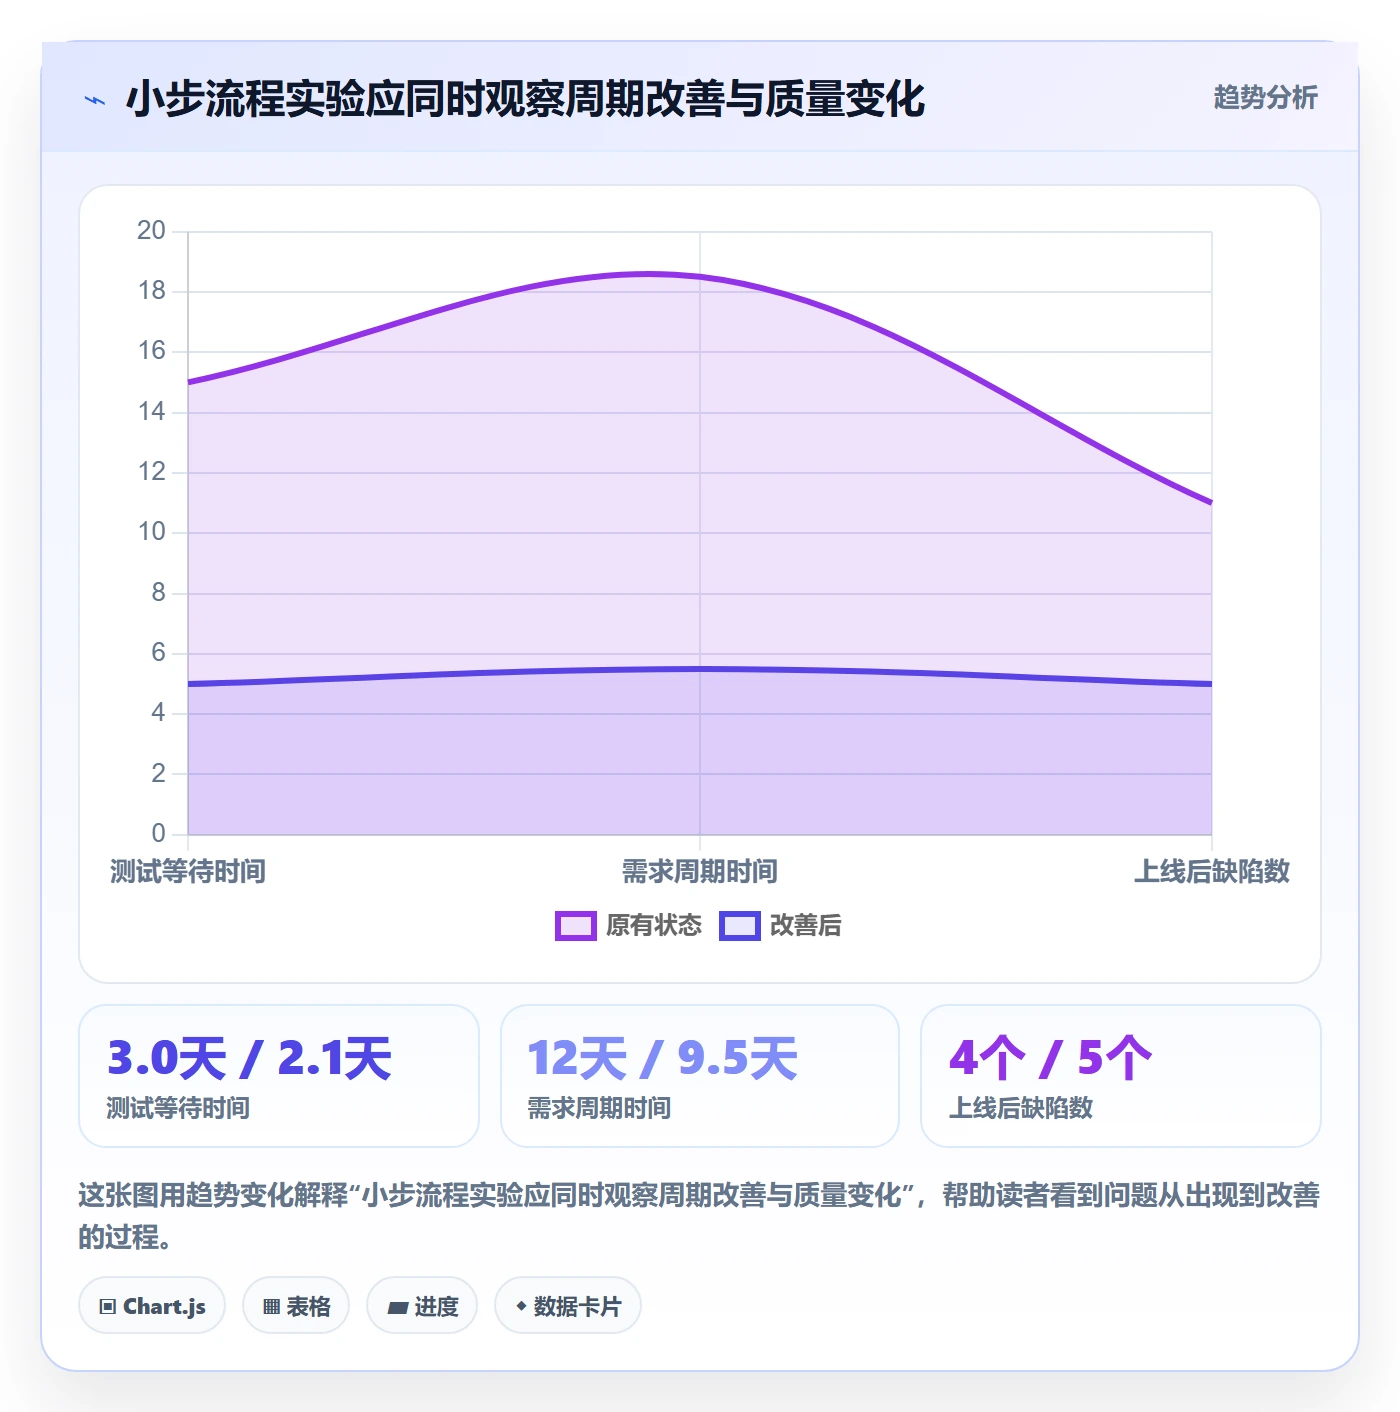
Task: Click the y-axis value 14
Action: [151, 412]
